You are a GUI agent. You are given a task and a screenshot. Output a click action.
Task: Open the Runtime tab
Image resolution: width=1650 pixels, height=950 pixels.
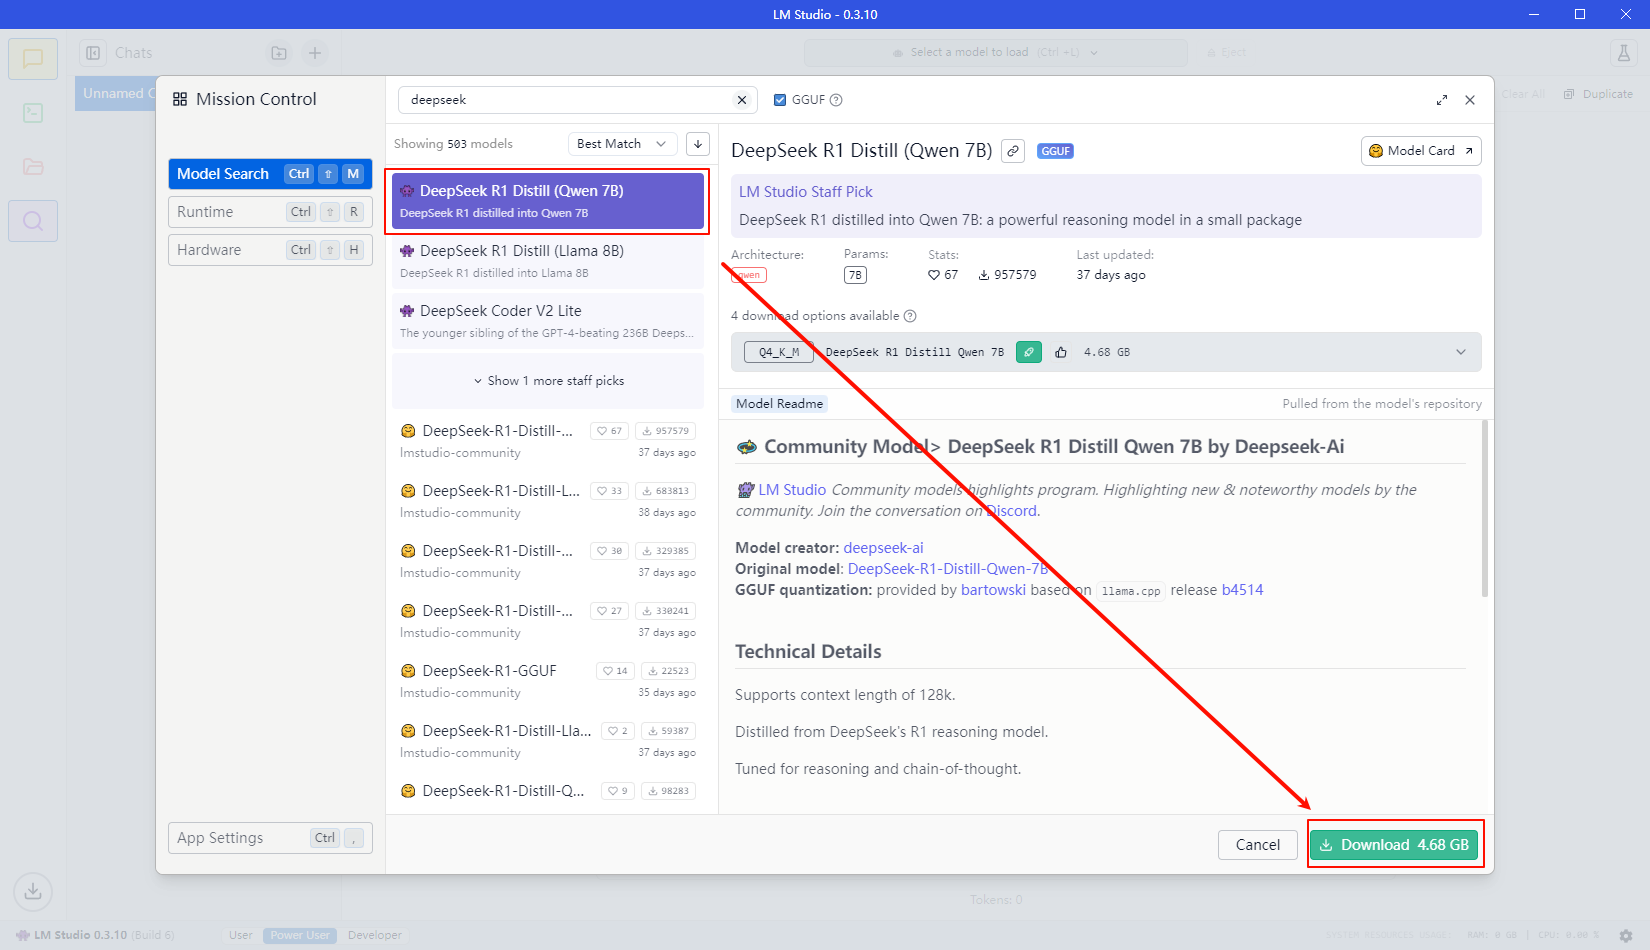click(x=270, y=212)
